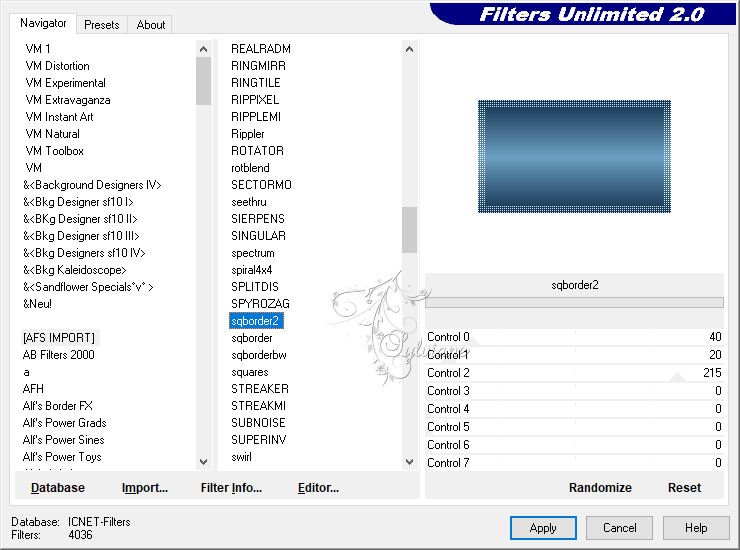Select AB Filters 2000 category

[x=59, y=355]
